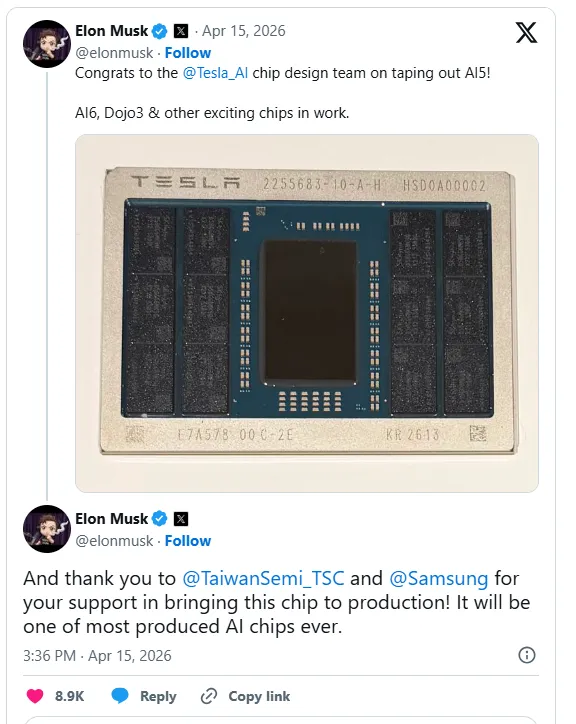Click verified badge in second tweet header
This screenshot has height=724, width=576.
[x=160, y=519]
